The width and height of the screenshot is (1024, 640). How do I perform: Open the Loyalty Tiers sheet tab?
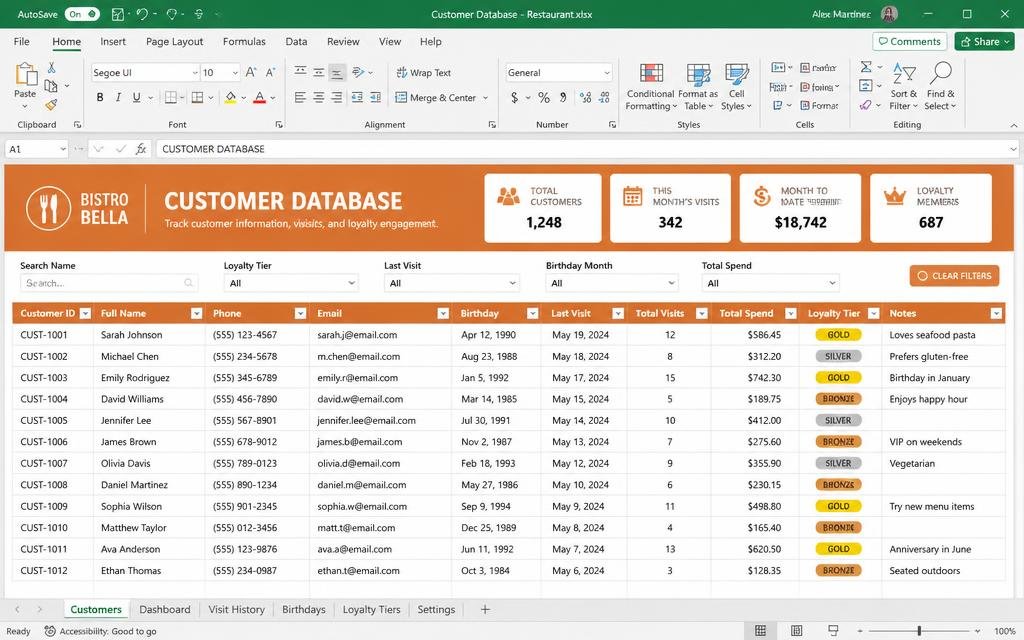click(x=372, y=609)
